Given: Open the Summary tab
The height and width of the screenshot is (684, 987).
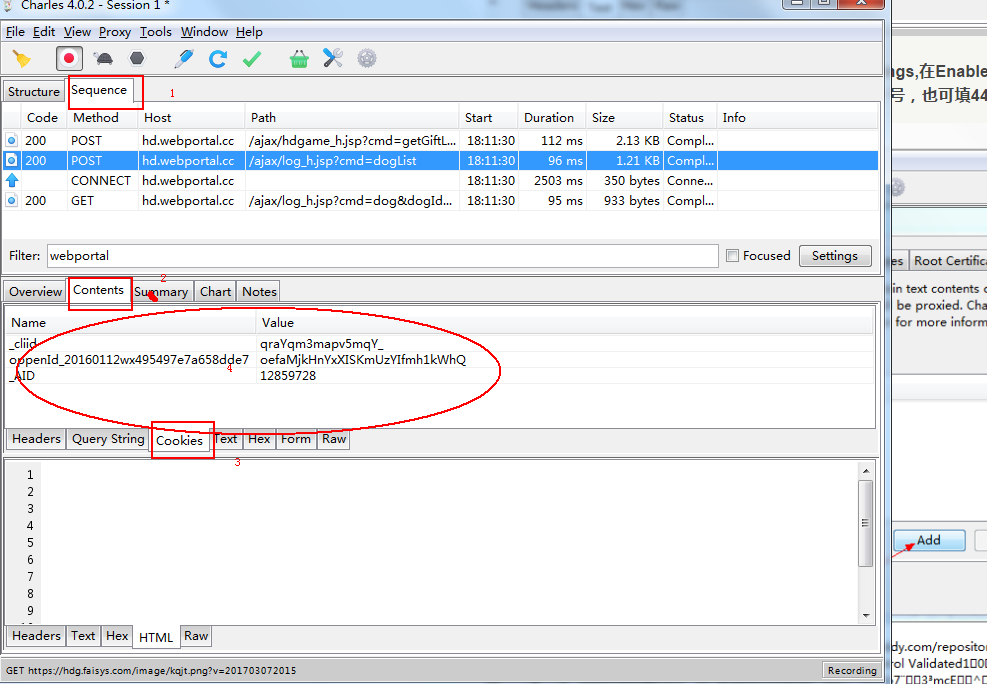Looking at the screenshot, I should [x=161, y=292].
